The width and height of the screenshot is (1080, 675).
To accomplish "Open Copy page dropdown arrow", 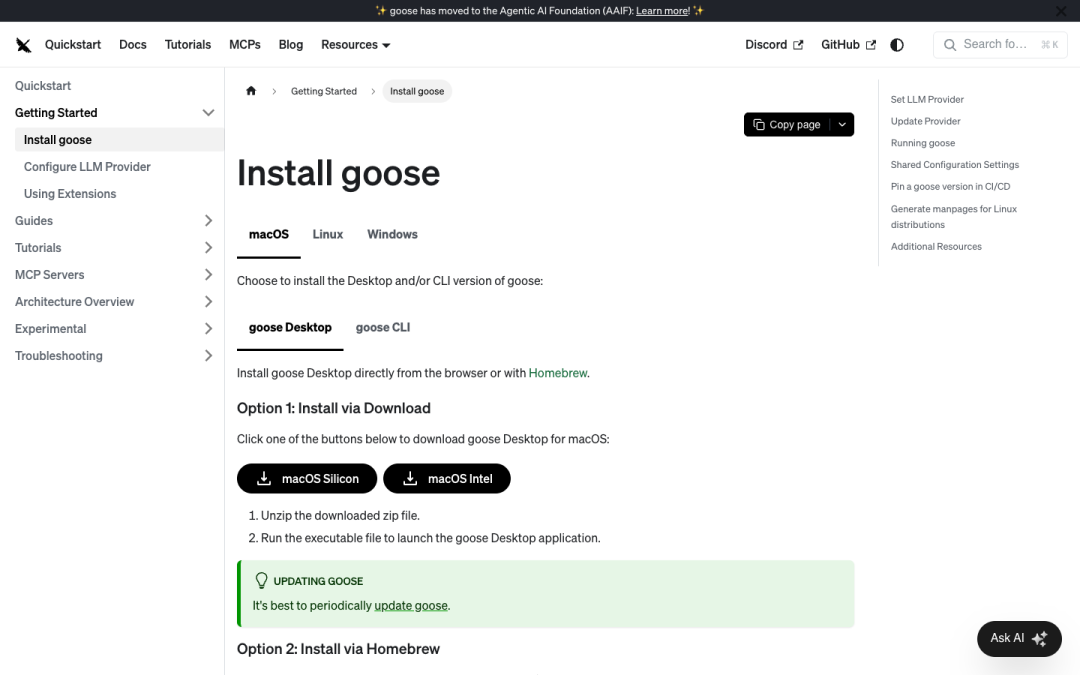I will 842,125.
